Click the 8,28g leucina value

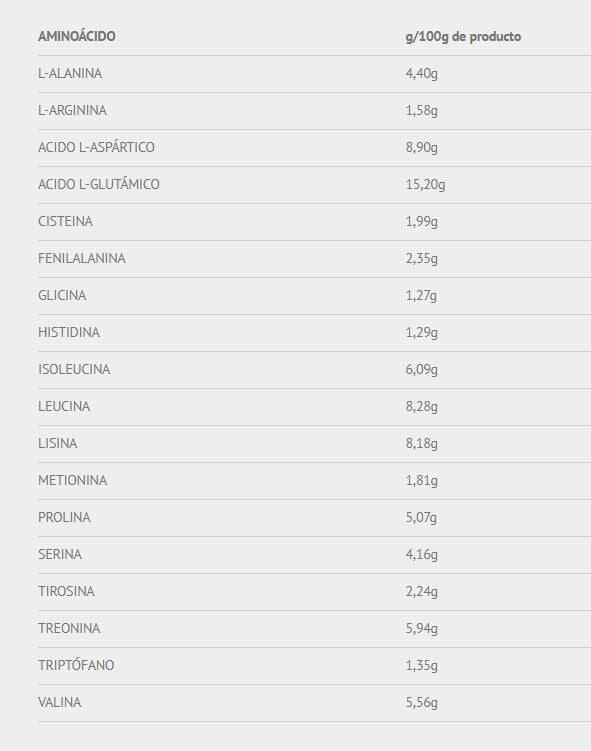(421, 407)
